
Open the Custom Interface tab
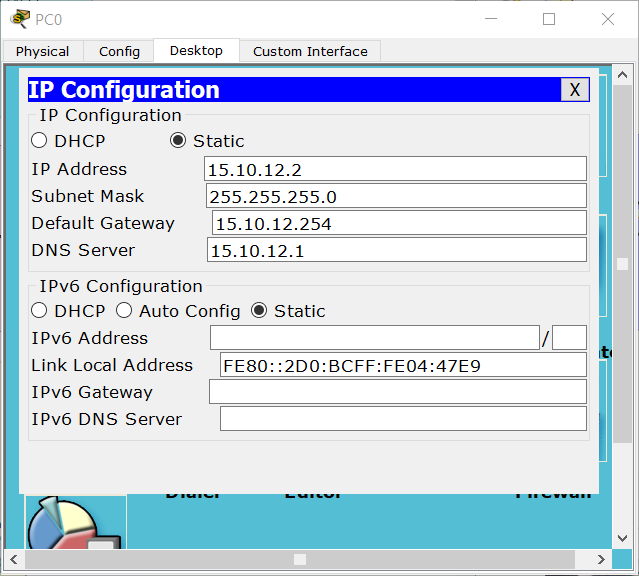[310, 51]
